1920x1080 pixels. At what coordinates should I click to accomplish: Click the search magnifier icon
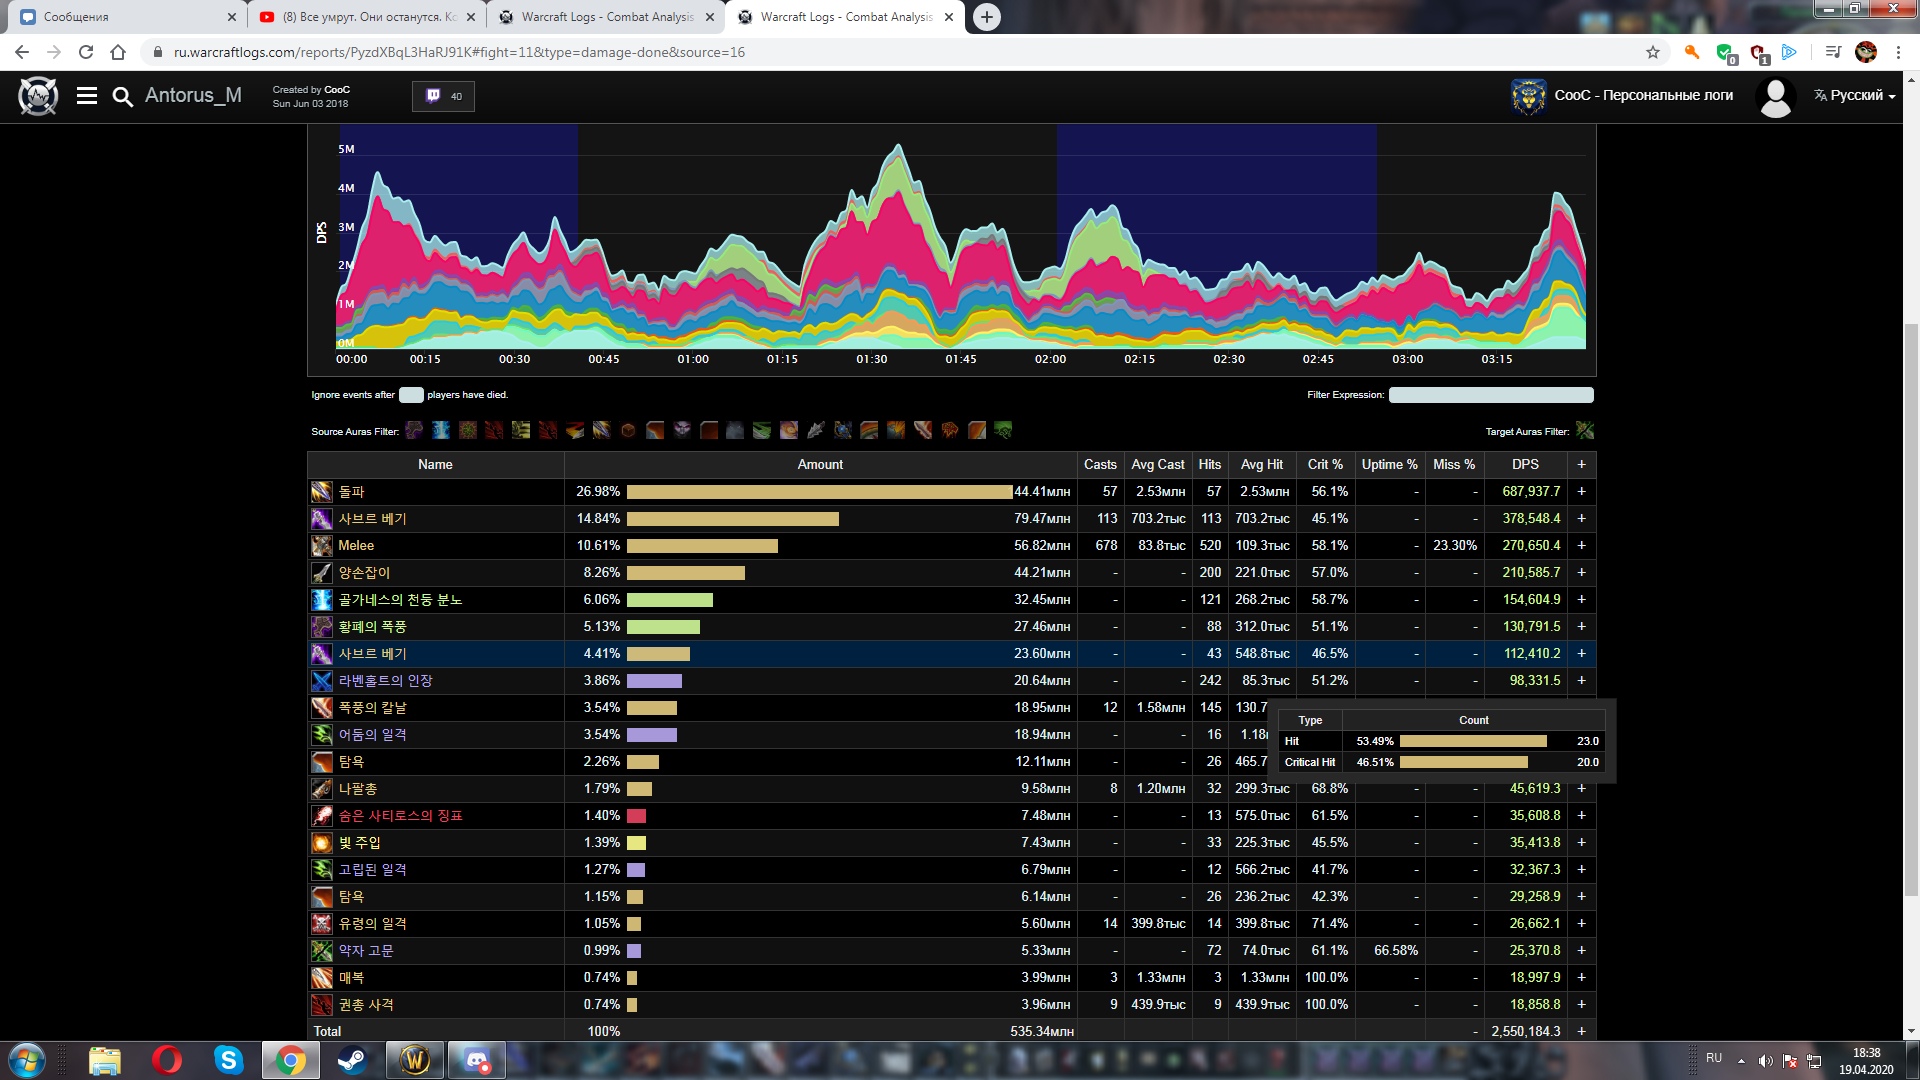122,96
